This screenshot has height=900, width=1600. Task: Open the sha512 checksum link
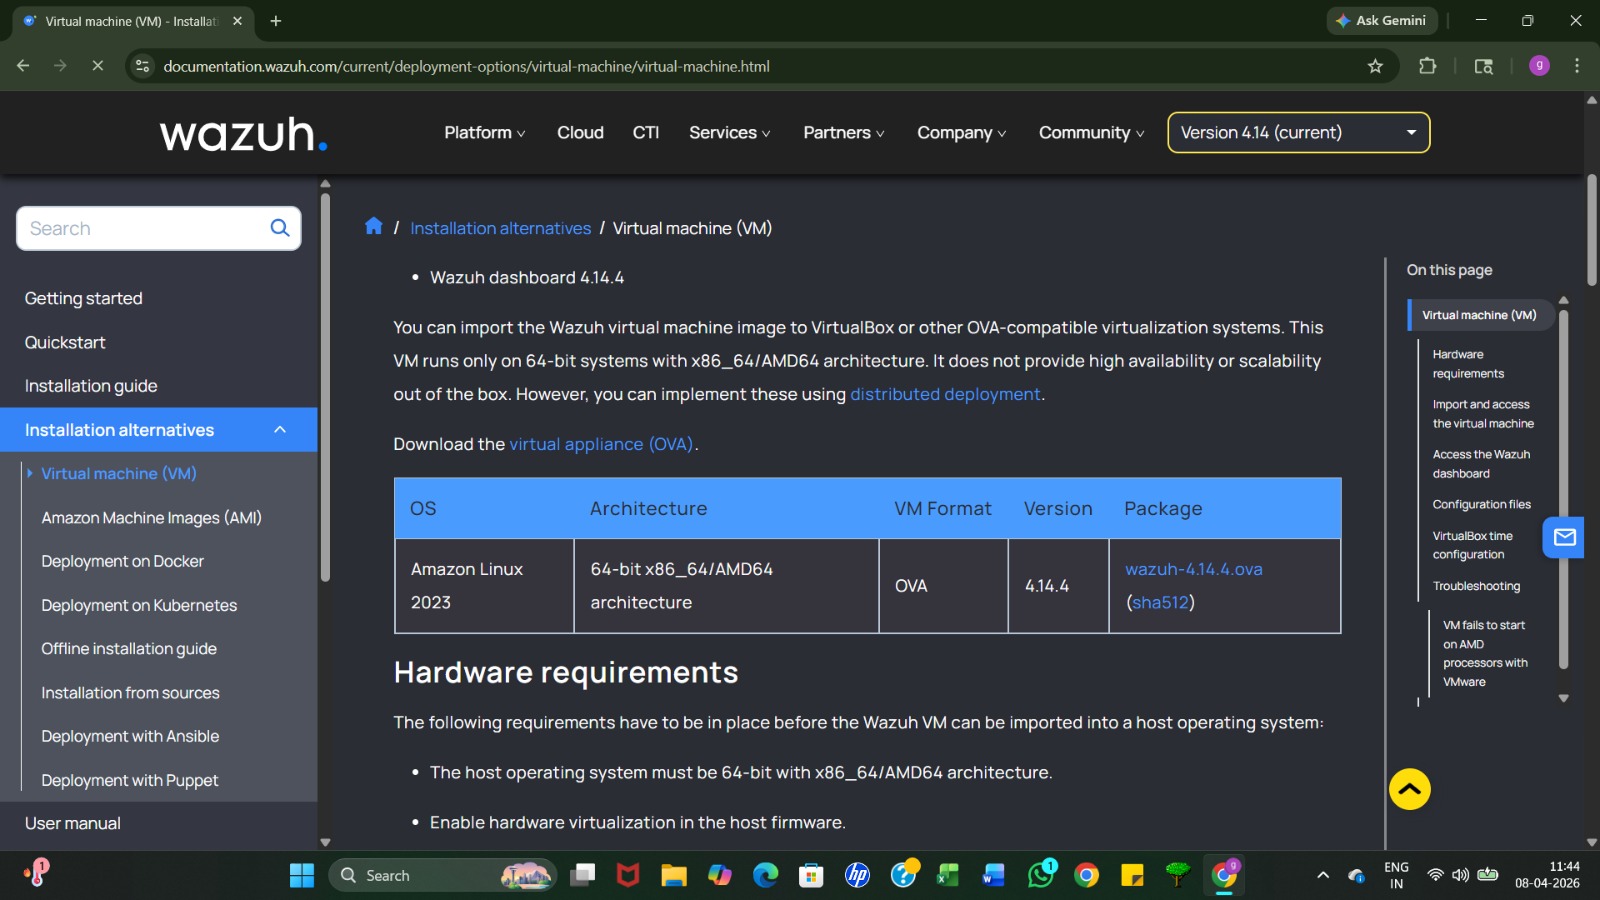(x=1160, y=602)
